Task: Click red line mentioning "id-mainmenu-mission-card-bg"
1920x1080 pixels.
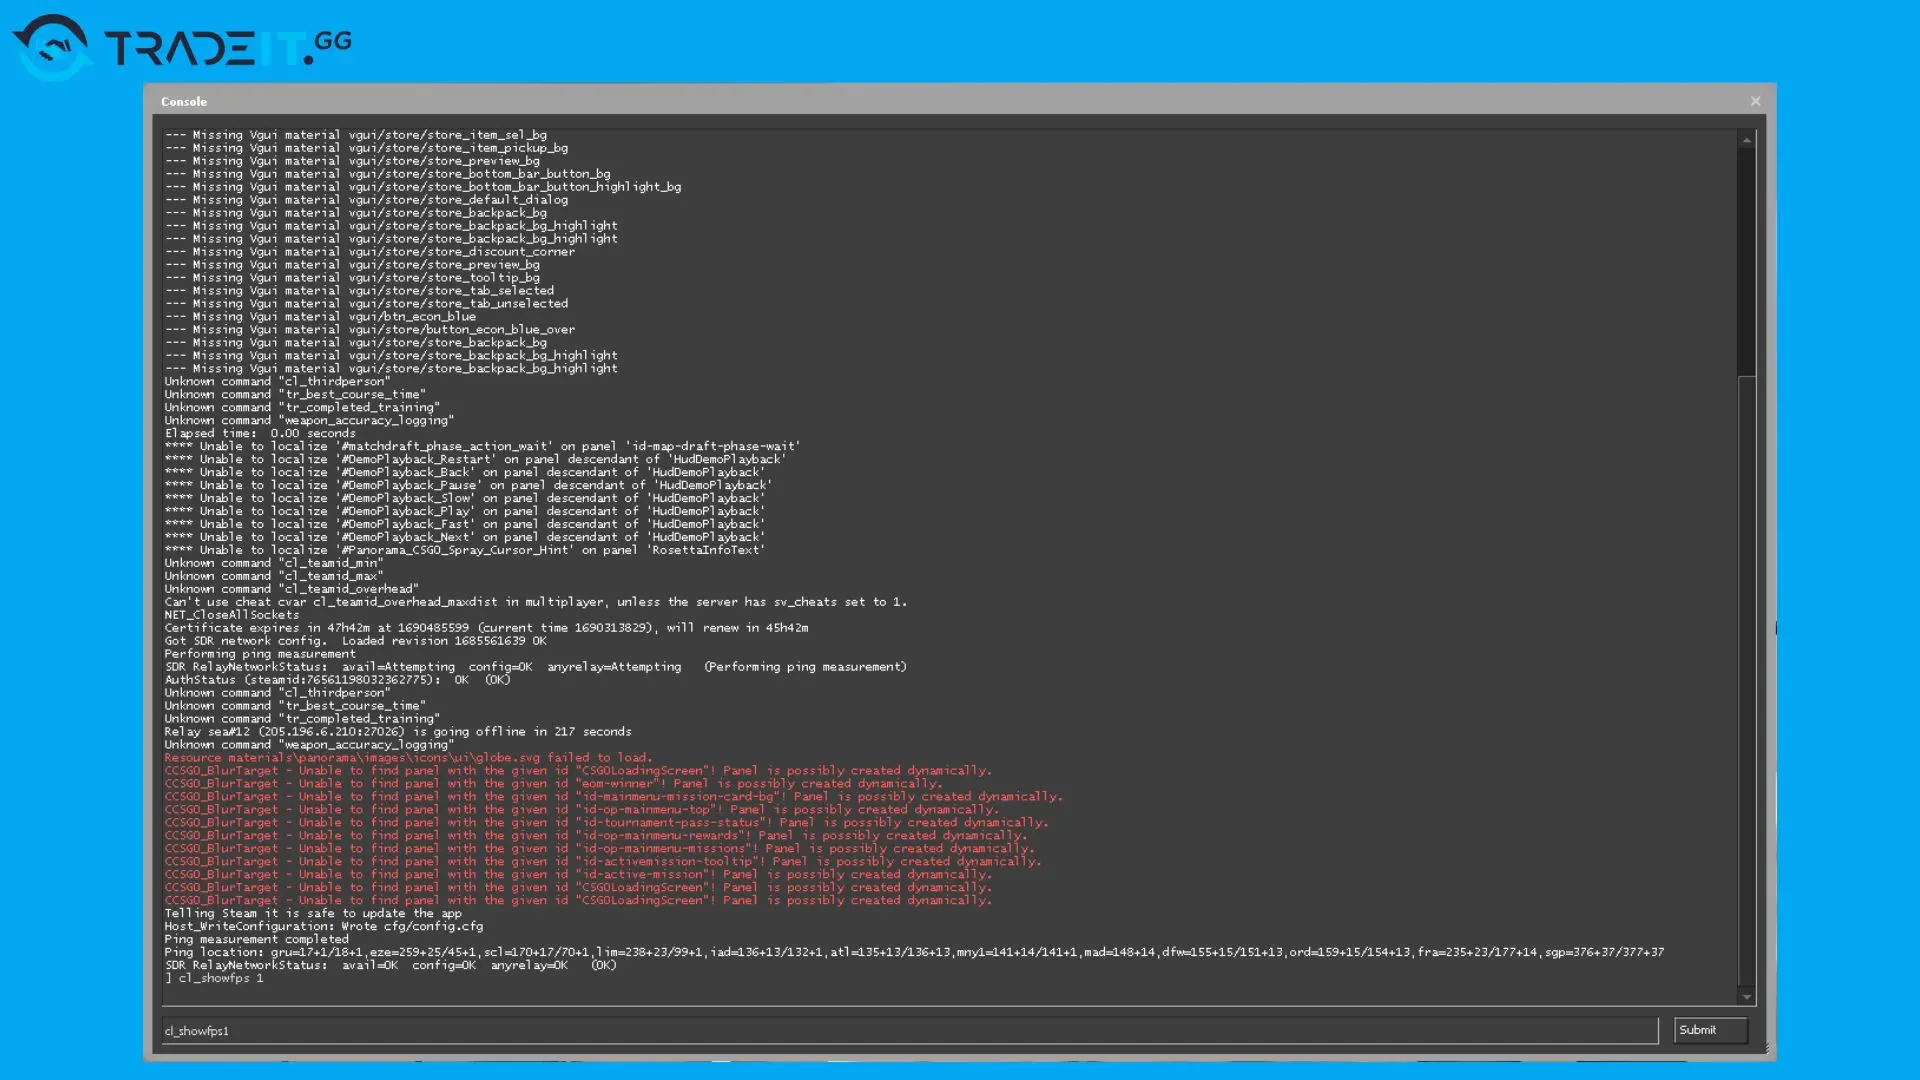Action: click(x=613, y=797)
